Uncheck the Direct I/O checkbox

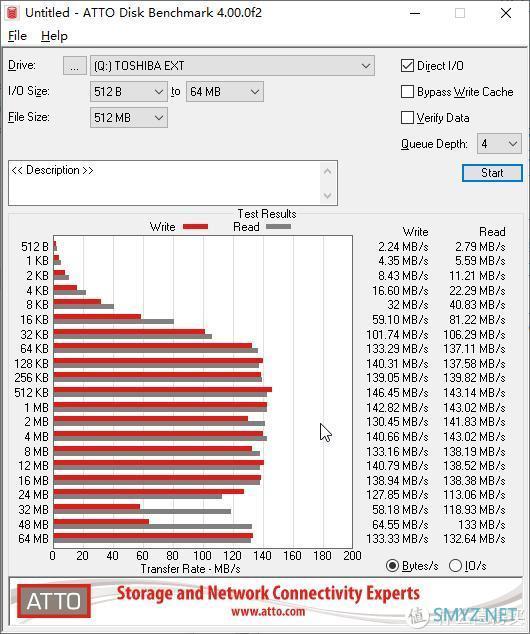point(407,66)
